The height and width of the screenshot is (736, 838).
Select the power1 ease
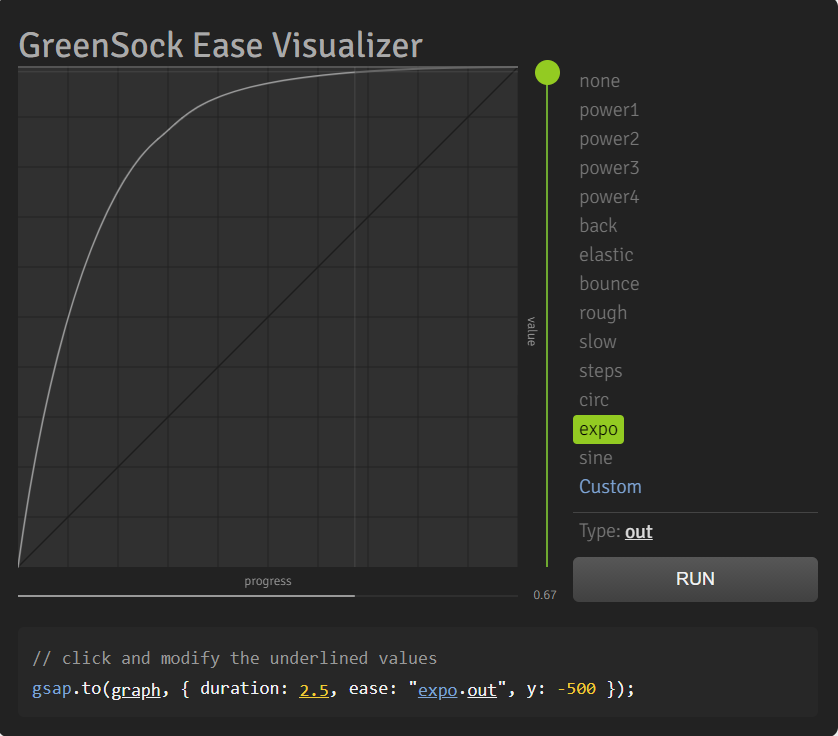(x=609, y=110)
